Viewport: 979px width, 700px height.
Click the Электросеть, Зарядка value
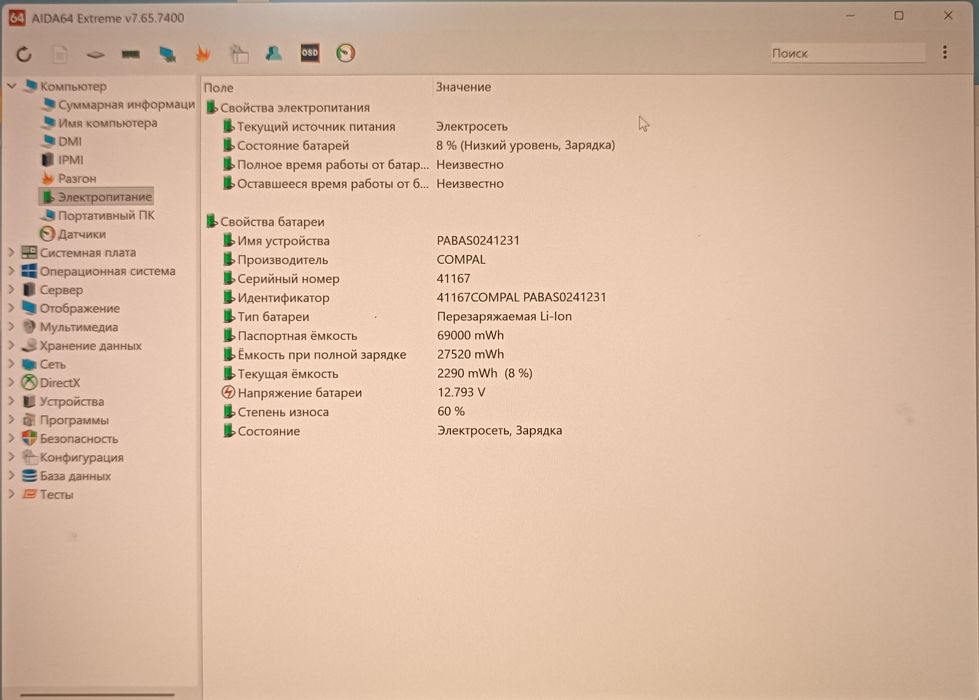(499, 430)
